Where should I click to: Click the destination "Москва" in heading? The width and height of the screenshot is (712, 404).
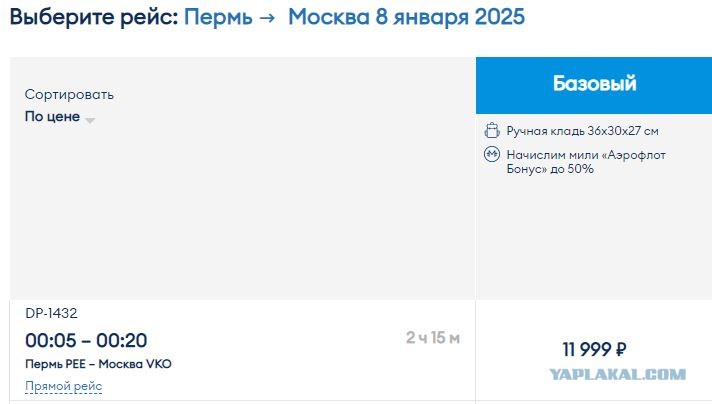[x=329, y=17]
